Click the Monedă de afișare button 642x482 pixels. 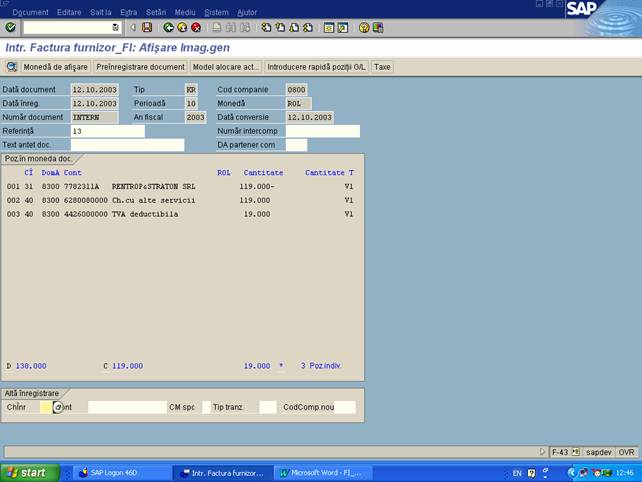click(56, 67)
